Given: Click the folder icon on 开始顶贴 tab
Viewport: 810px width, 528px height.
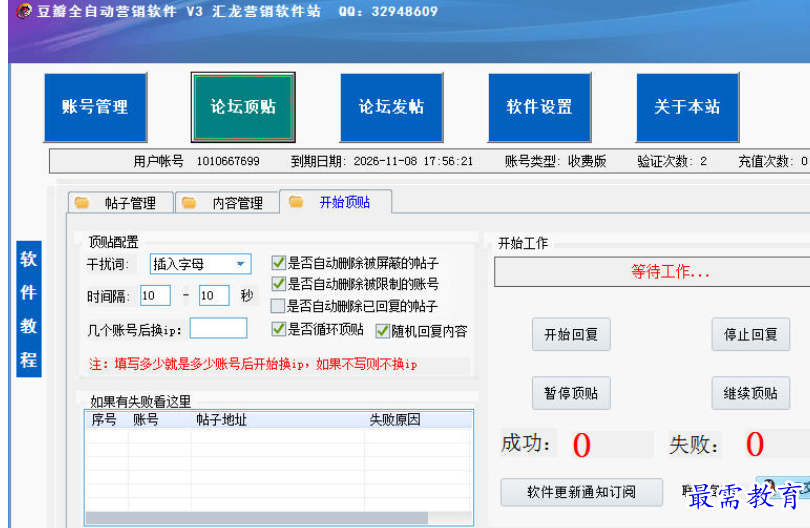Looking at the screenshot, I should tap(296, 202).
